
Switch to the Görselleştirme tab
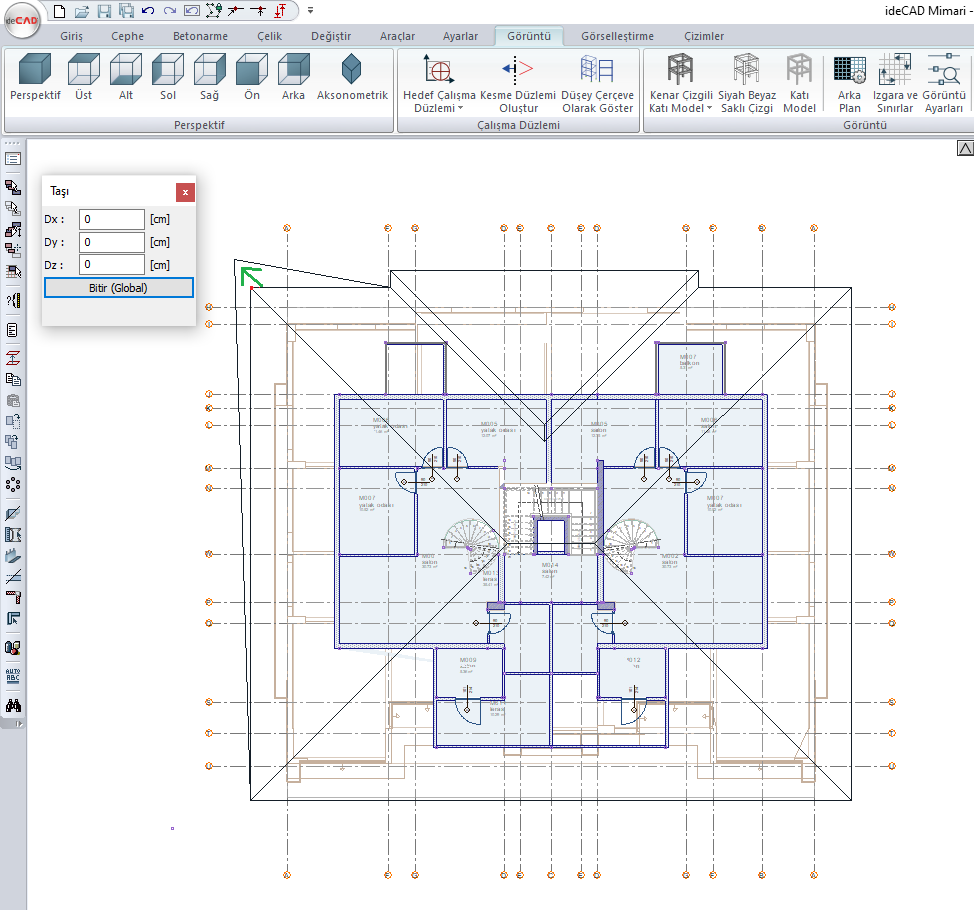pos(617,36)
